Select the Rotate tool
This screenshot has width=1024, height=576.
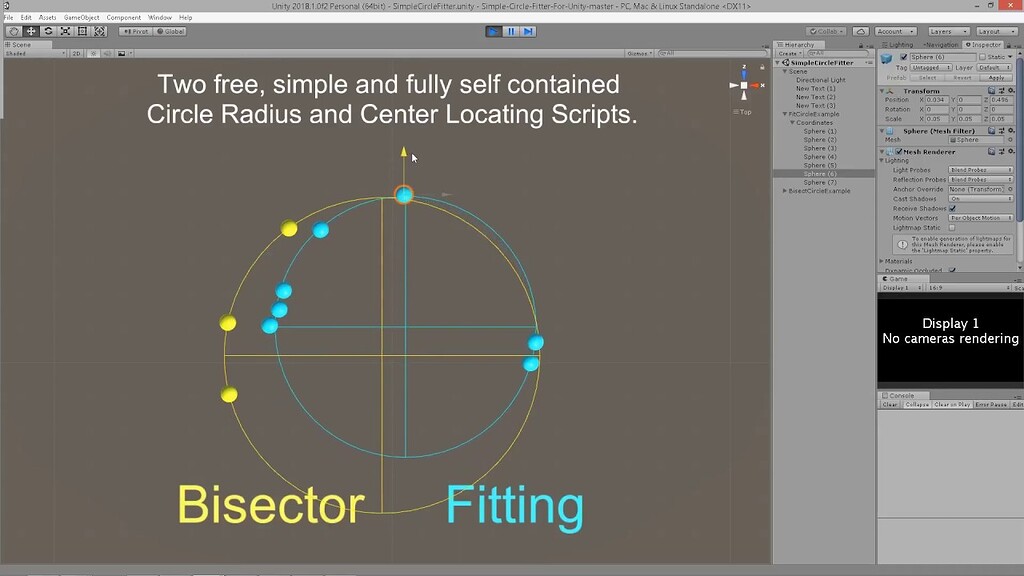point(49,31)
